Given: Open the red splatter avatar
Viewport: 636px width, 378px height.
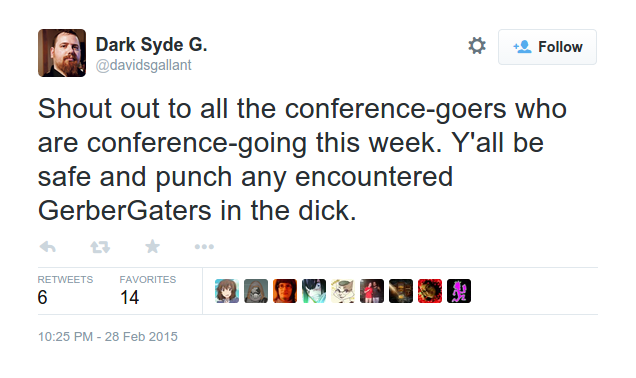Looking at the screenshot, I should click(430, 291).
